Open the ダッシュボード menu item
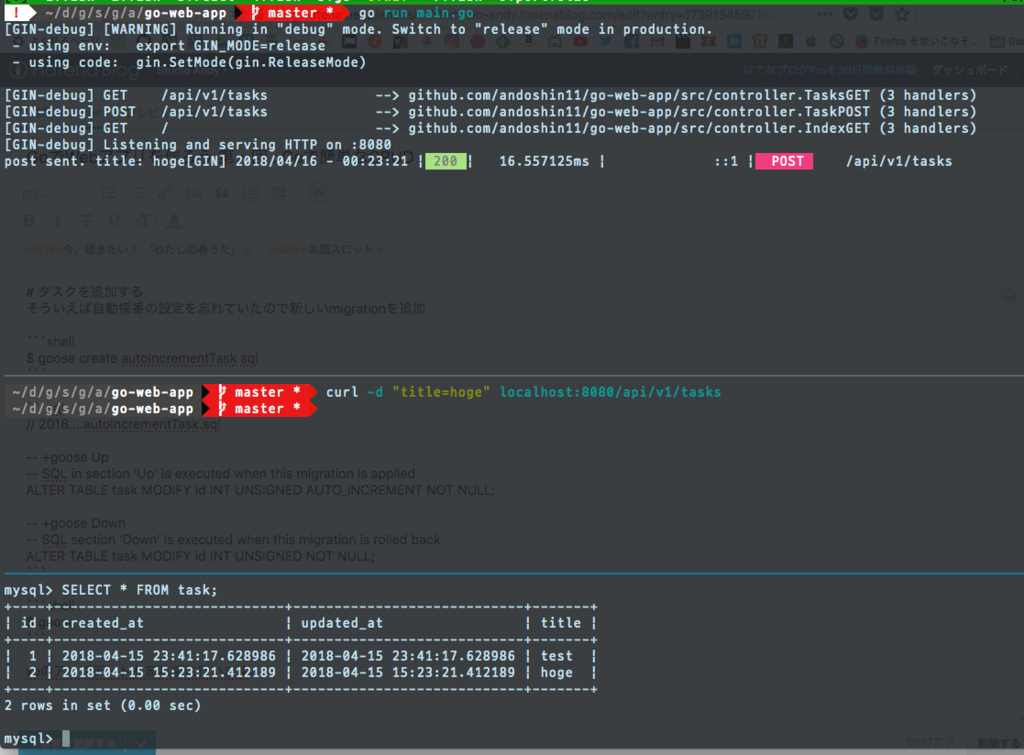Image resolution: width=1024 pixels, height=755 pixels. (x=969, y=70)
